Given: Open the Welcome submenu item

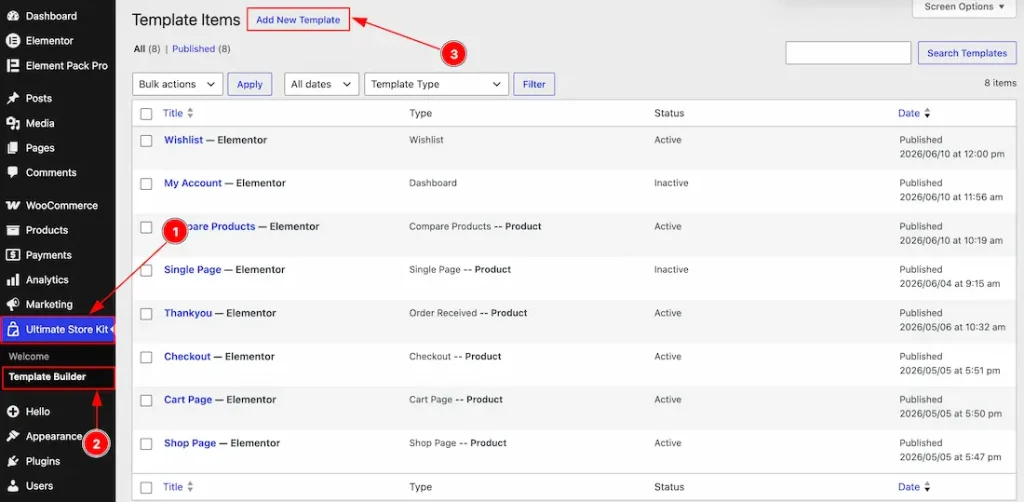Looking at the screenshot, I should [x=29, y=356].
